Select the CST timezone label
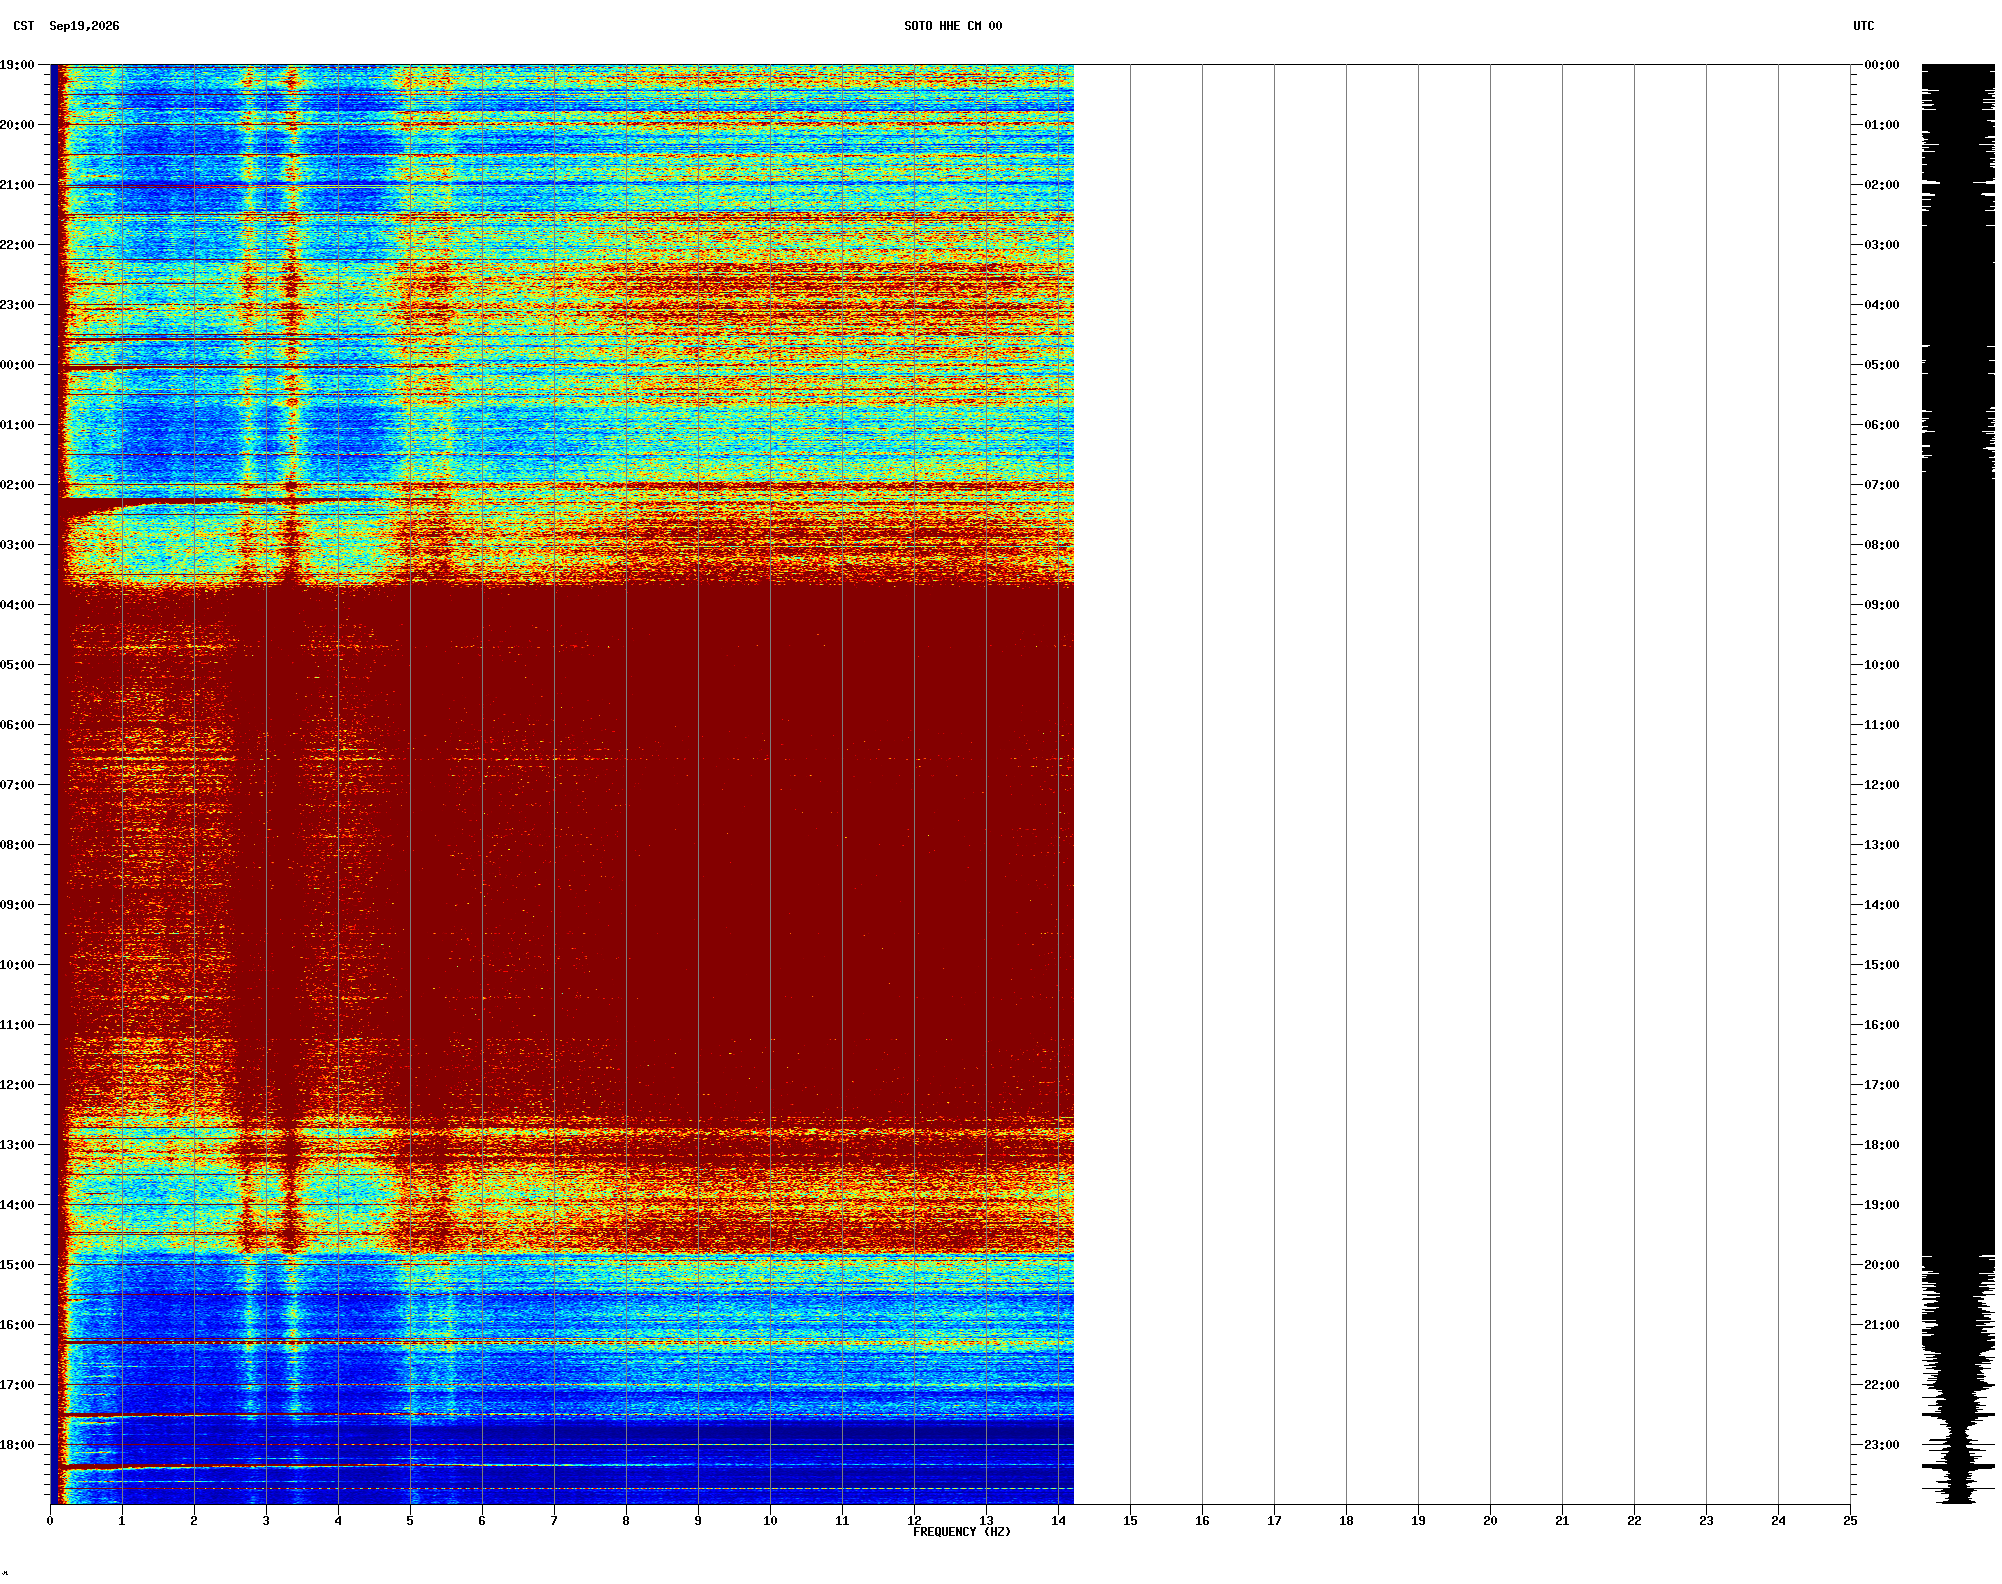Image resolution: width=2002 pixels, height=1584 pixels. pyautogui.click(x=24, y=26)
